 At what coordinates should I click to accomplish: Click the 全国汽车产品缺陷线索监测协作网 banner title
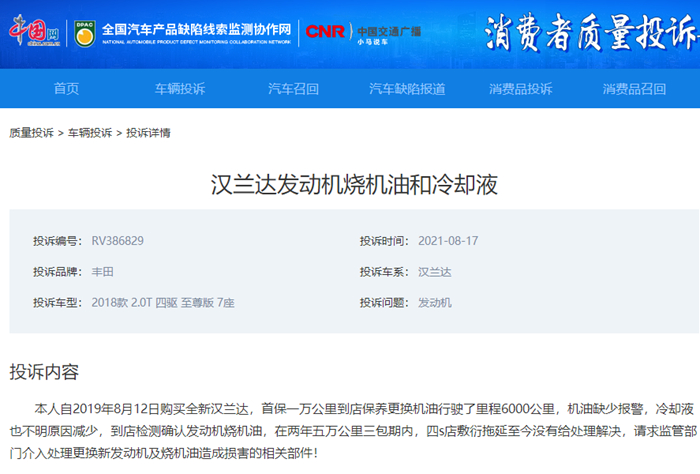(196, 29)
